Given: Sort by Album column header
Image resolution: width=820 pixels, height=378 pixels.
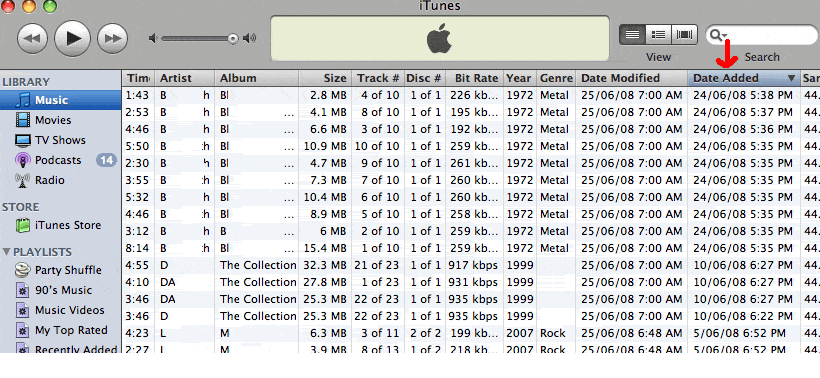Looking at the screenshot, I should 257,78.
